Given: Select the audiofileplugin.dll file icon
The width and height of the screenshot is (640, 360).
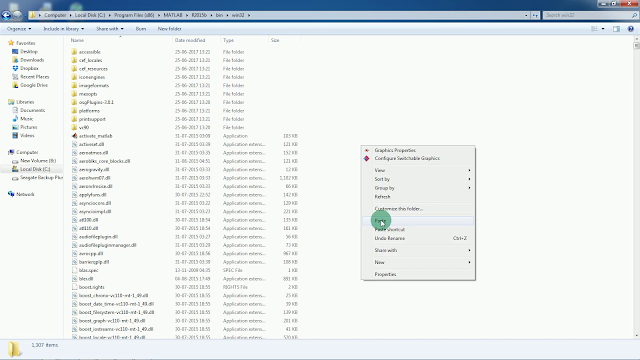Looking at the screenshot, I should [x=74, y=237].
